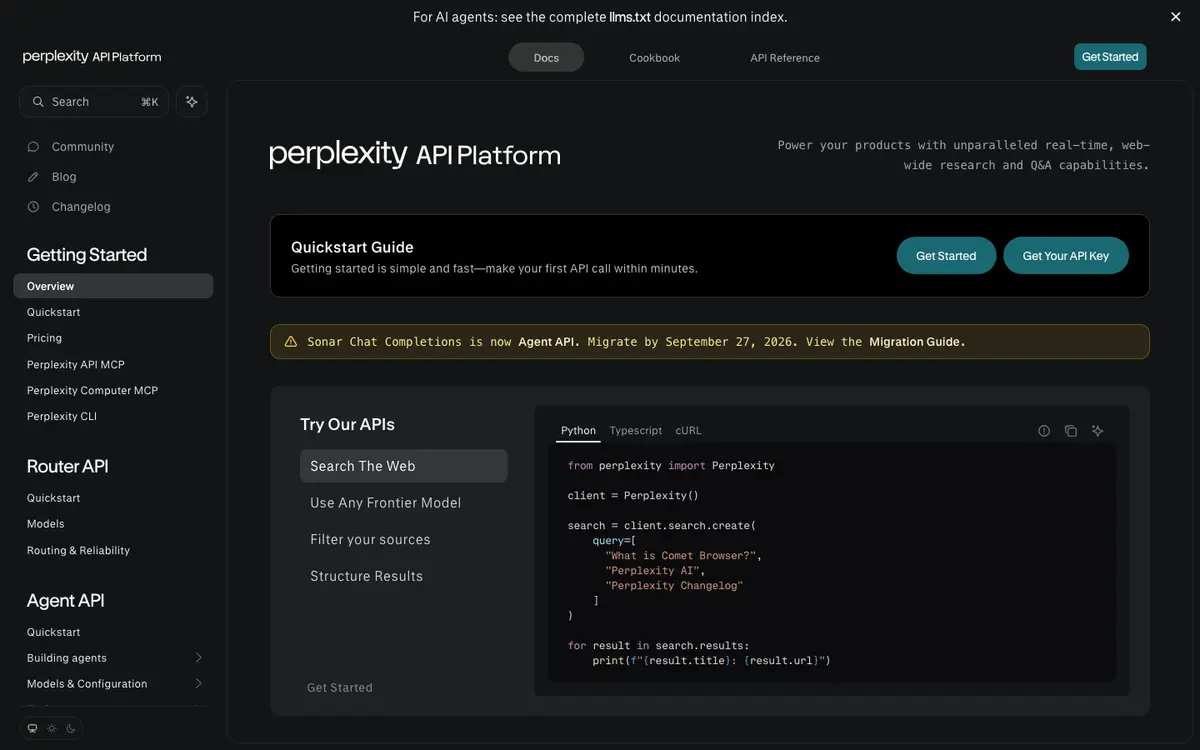1200x750 pixels.
Task: Select Filter your sources example
Action: click(404, 540)
